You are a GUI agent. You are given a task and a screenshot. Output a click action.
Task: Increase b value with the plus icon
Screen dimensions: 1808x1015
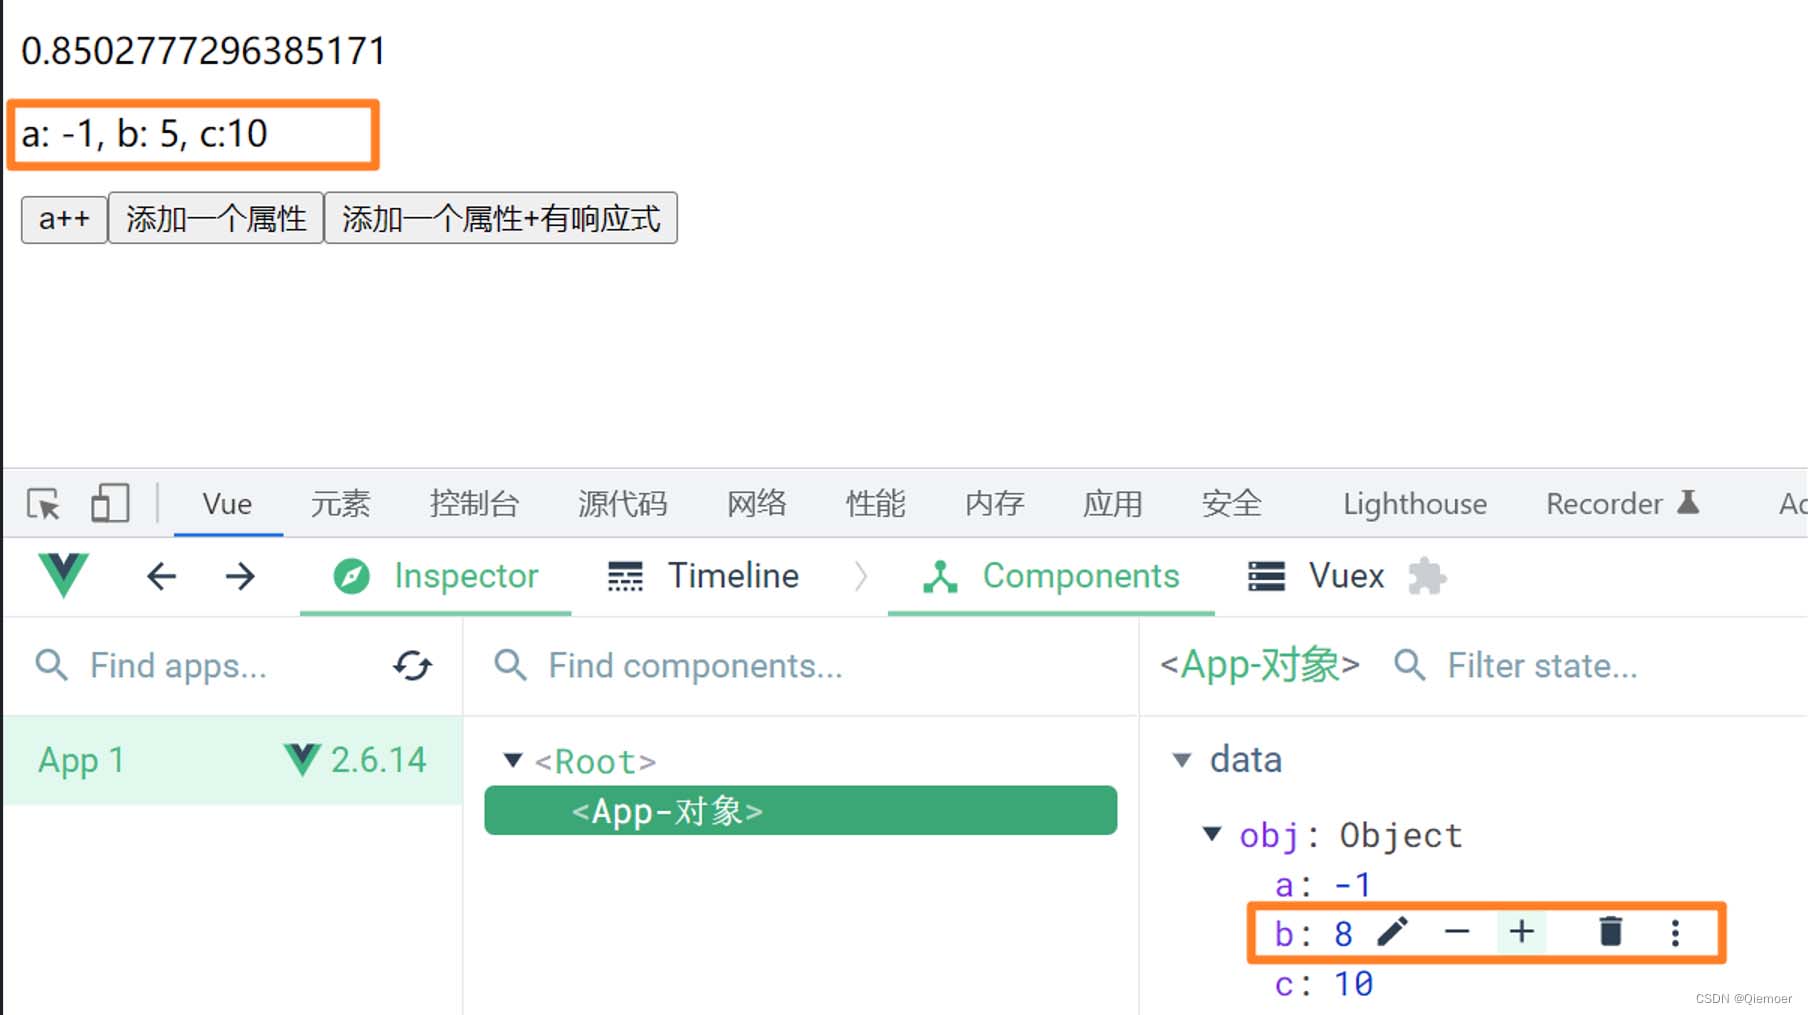(1522, 932)
